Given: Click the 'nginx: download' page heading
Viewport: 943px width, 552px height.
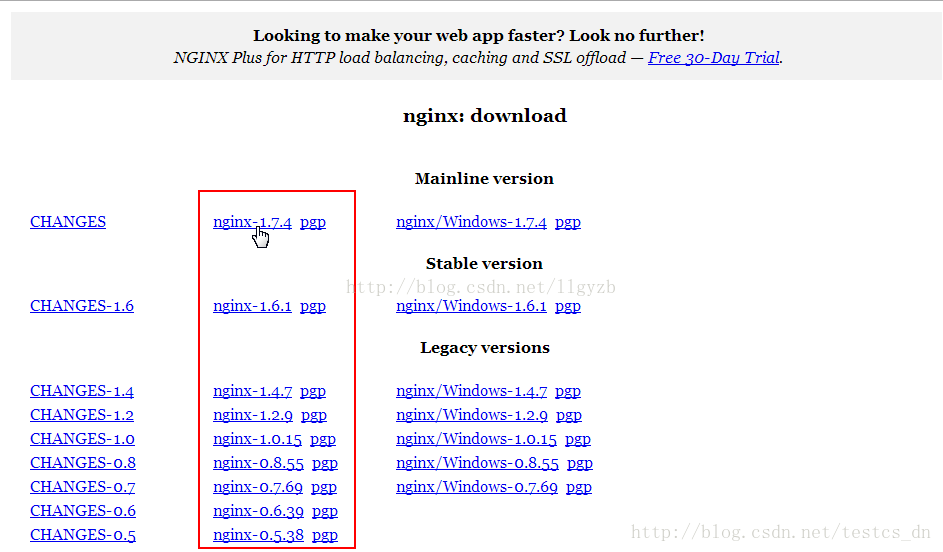Looking at the screenshot, I should pos(485,115).
